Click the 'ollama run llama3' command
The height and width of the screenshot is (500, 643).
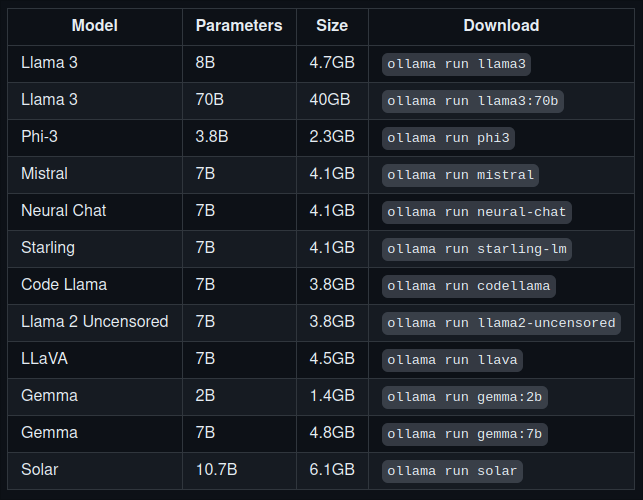pyautogui.click(x=456, y=64)
